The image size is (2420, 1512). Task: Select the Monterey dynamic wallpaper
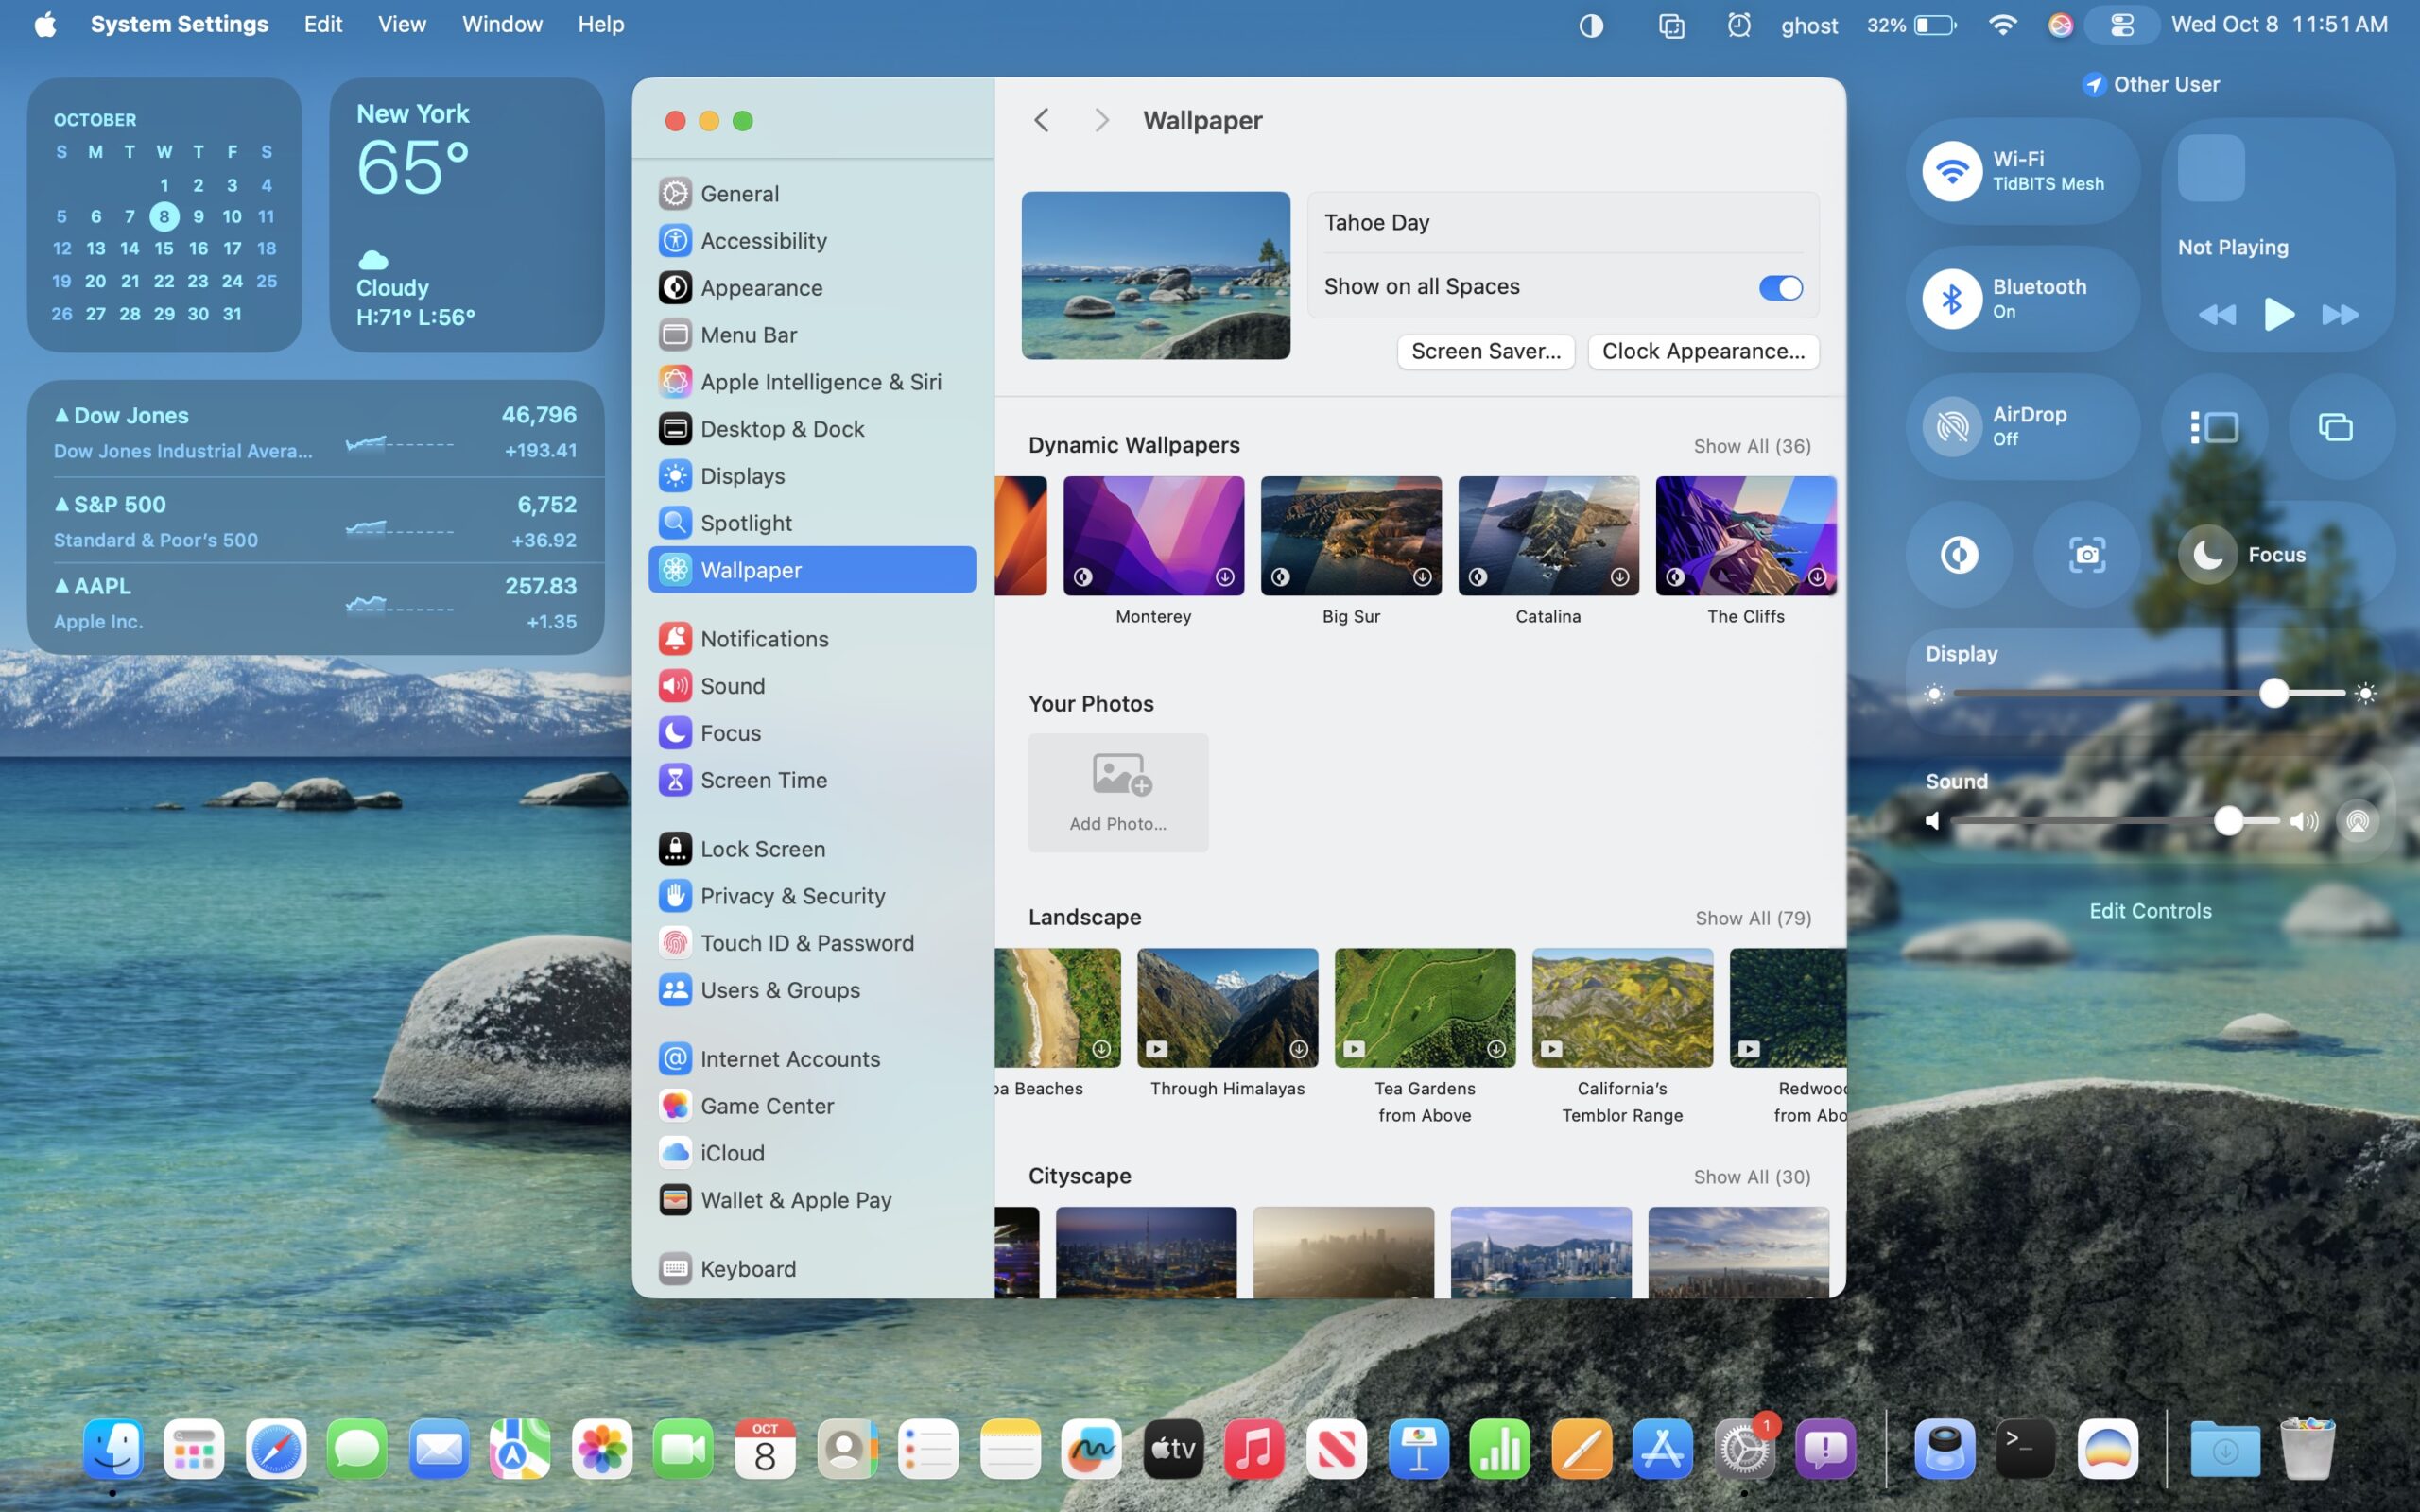tap(1152, 535)
